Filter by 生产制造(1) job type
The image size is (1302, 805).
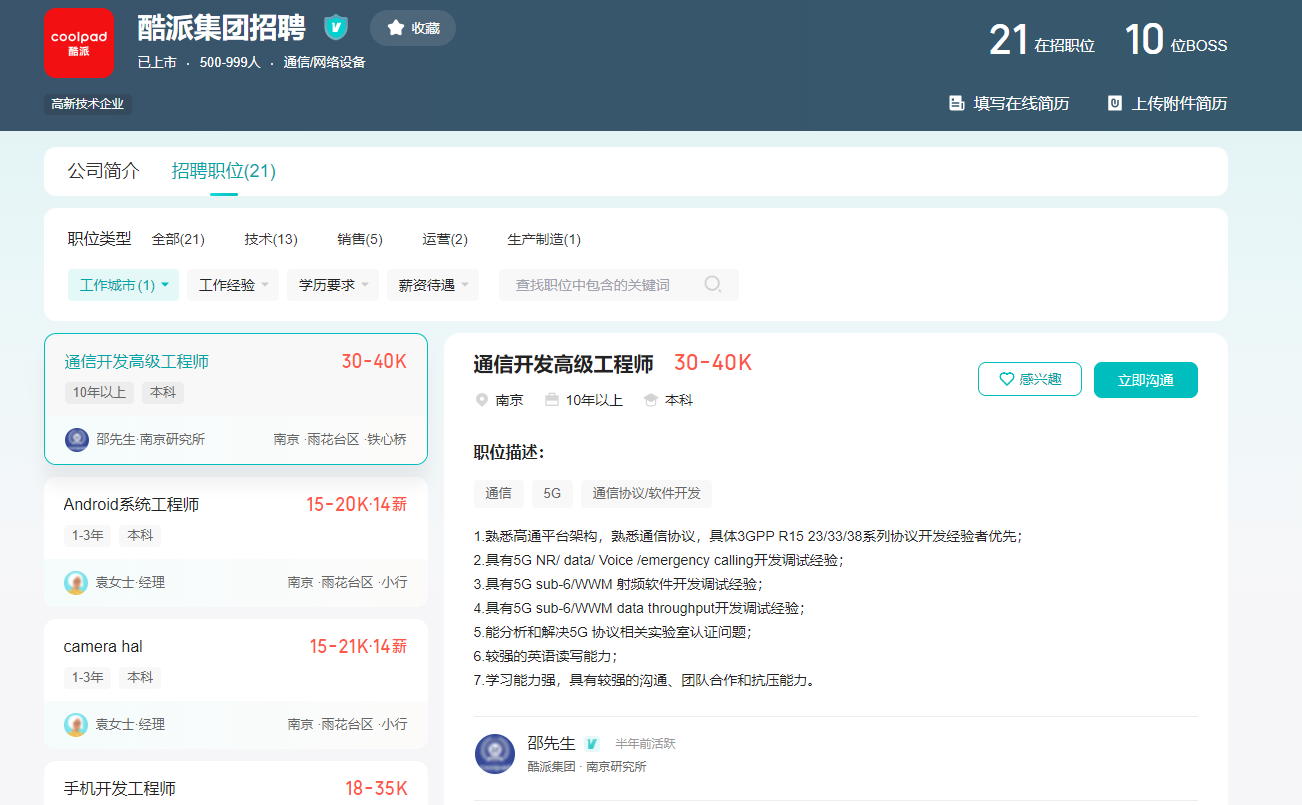(x=544, y=239)
